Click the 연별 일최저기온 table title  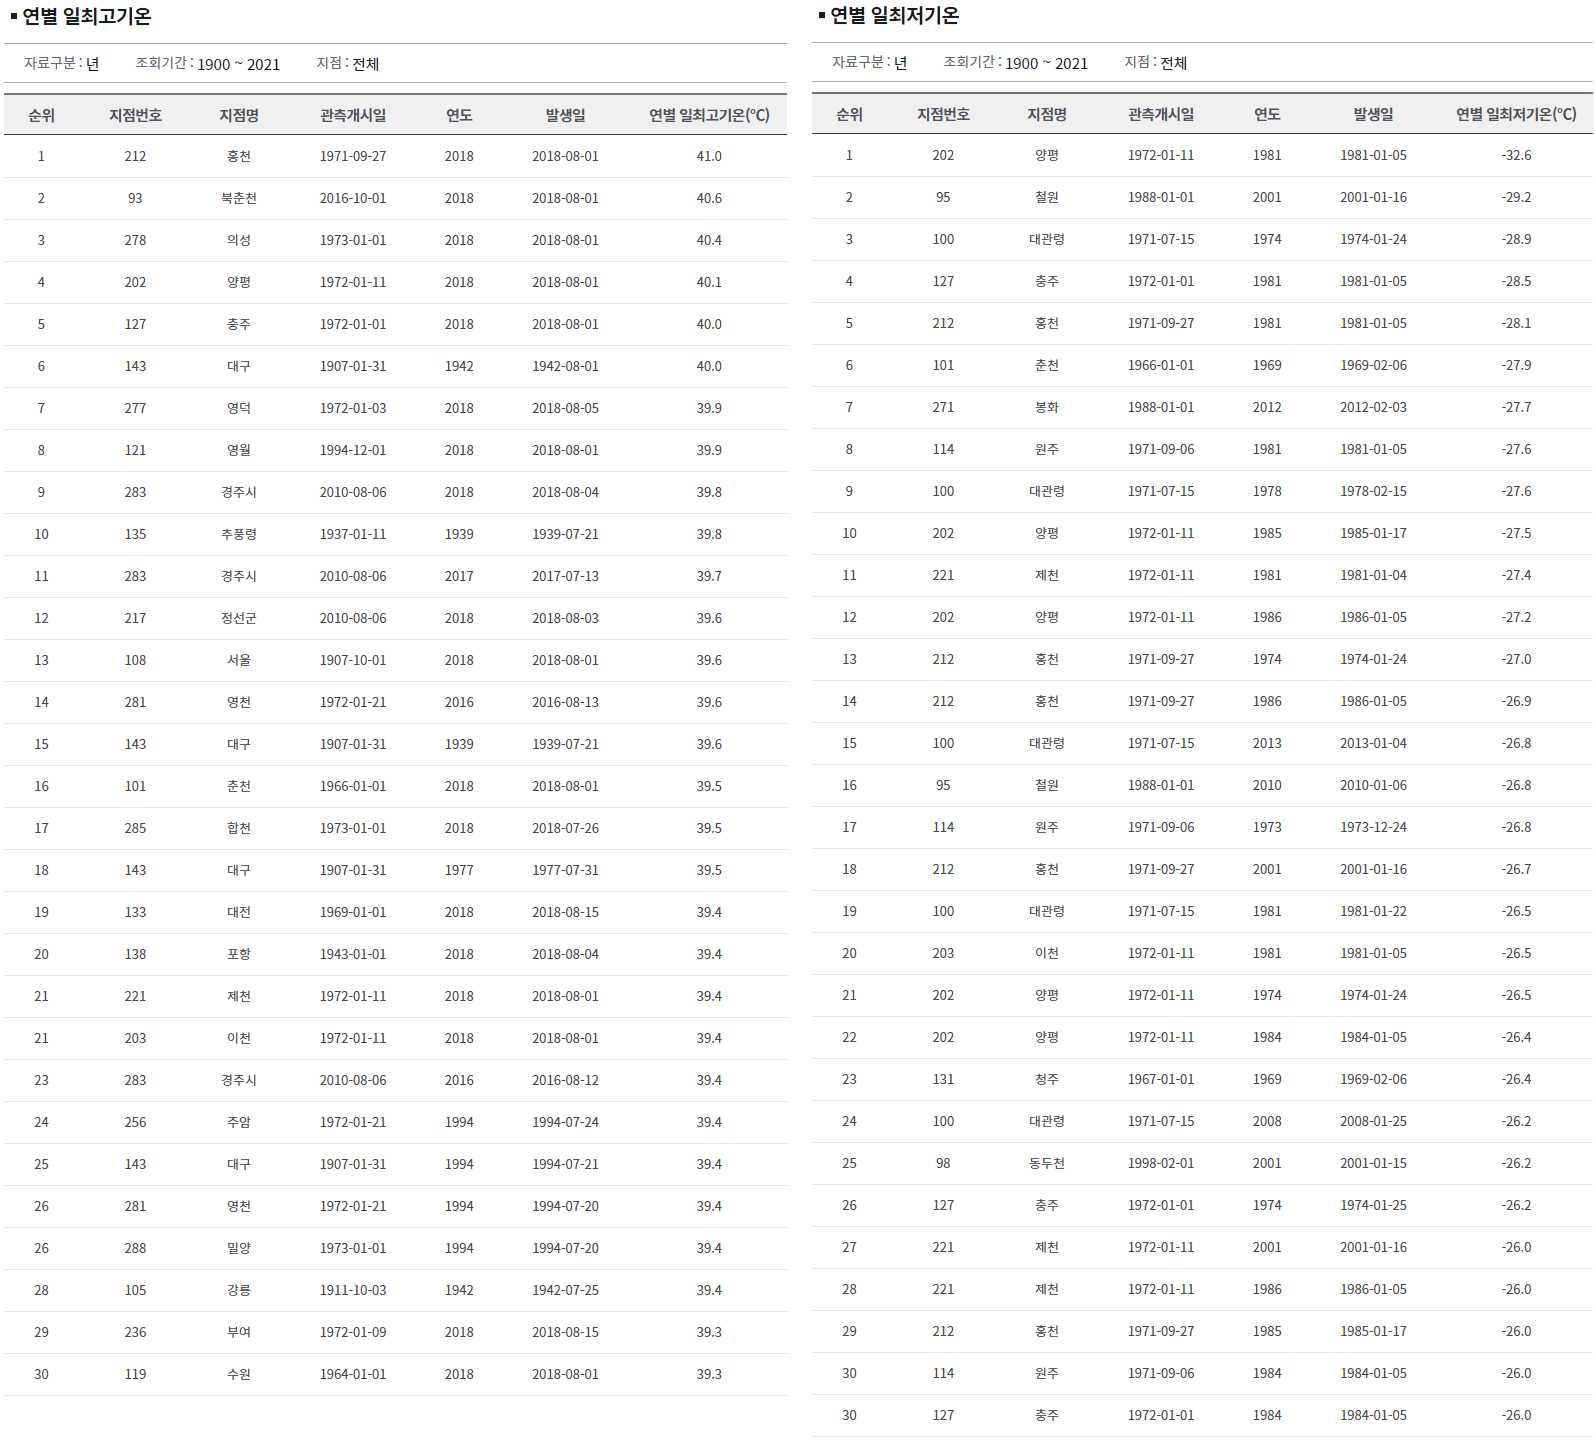[895, 15]
